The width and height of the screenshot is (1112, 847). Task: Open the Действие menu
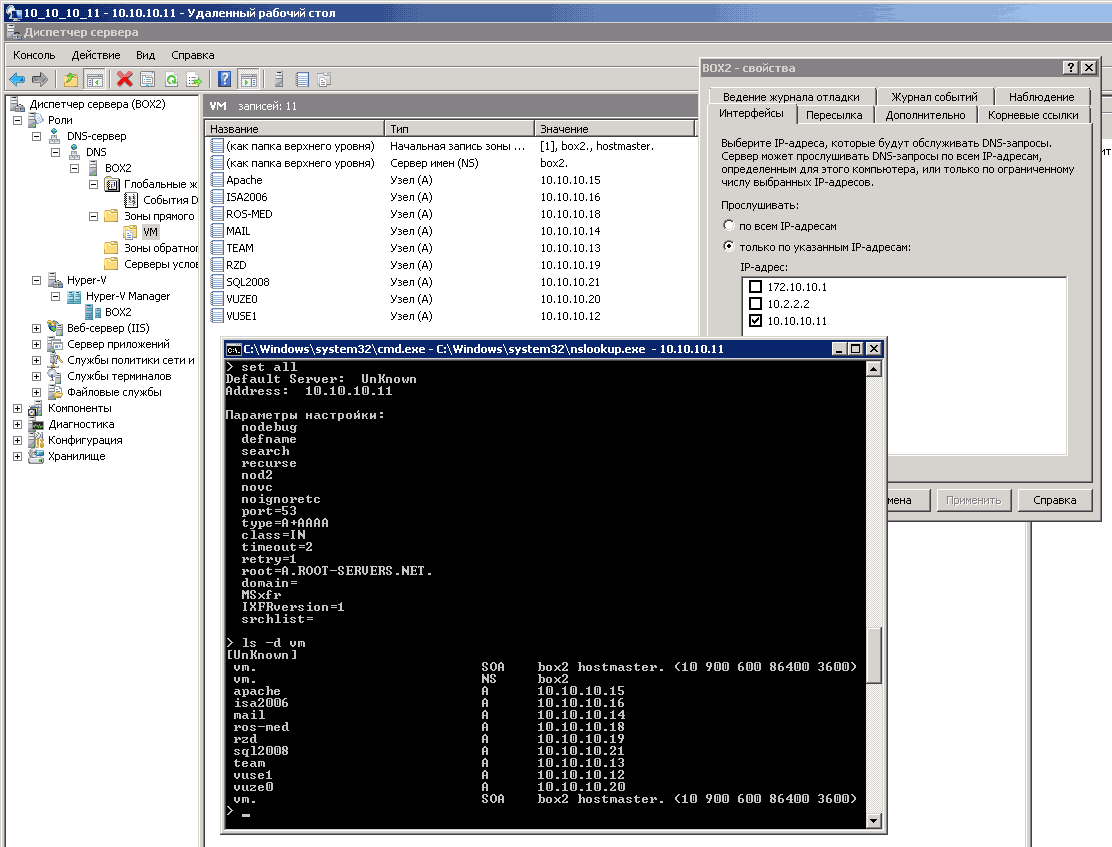(96, 55)
